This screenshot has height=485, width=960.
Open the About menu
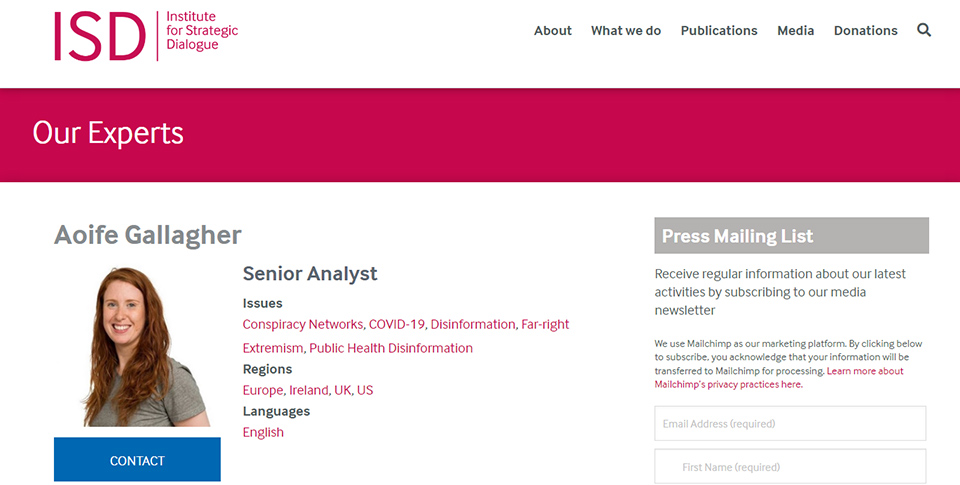pyautogui.click(x=553, y=31)
